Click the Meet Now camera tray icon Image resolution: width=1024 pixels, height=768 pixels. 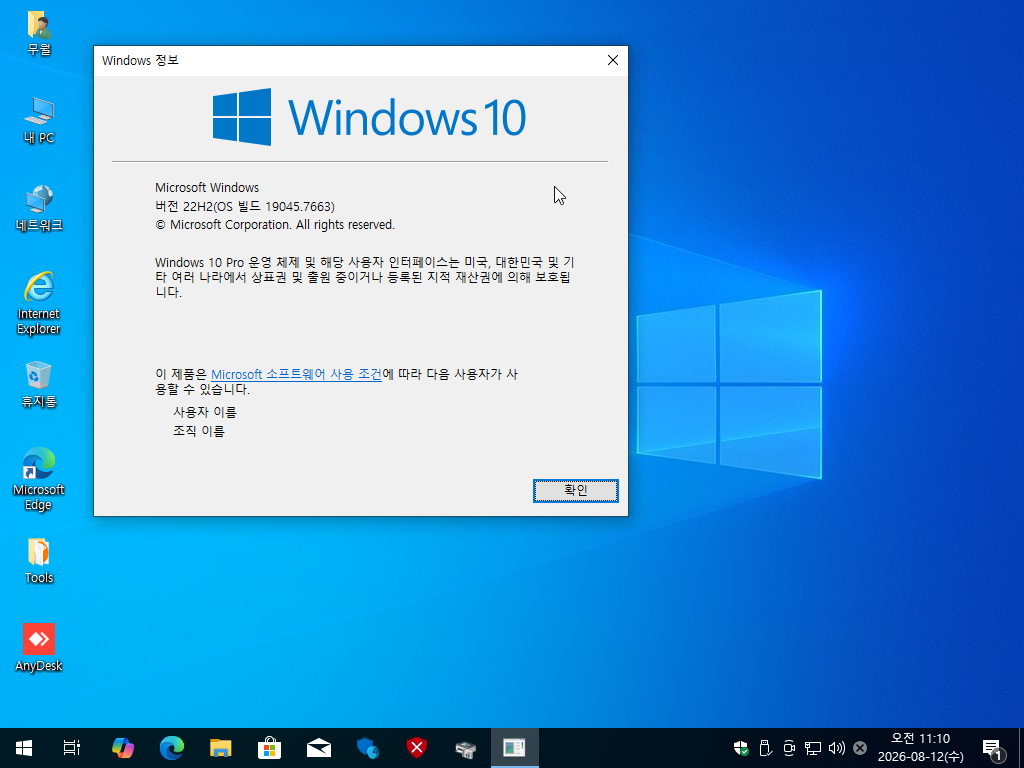click(x=789, y=748)
